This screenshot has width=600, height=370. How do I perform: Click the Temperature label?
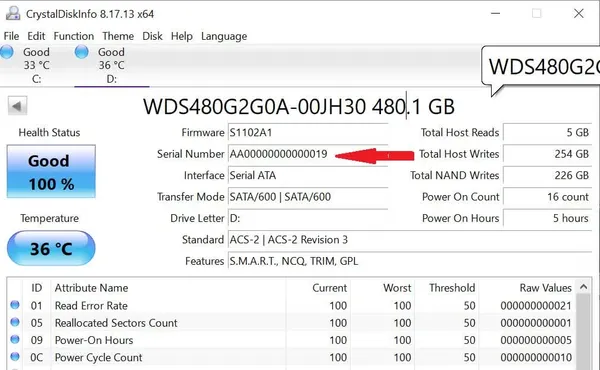click(x=49, y=218)
